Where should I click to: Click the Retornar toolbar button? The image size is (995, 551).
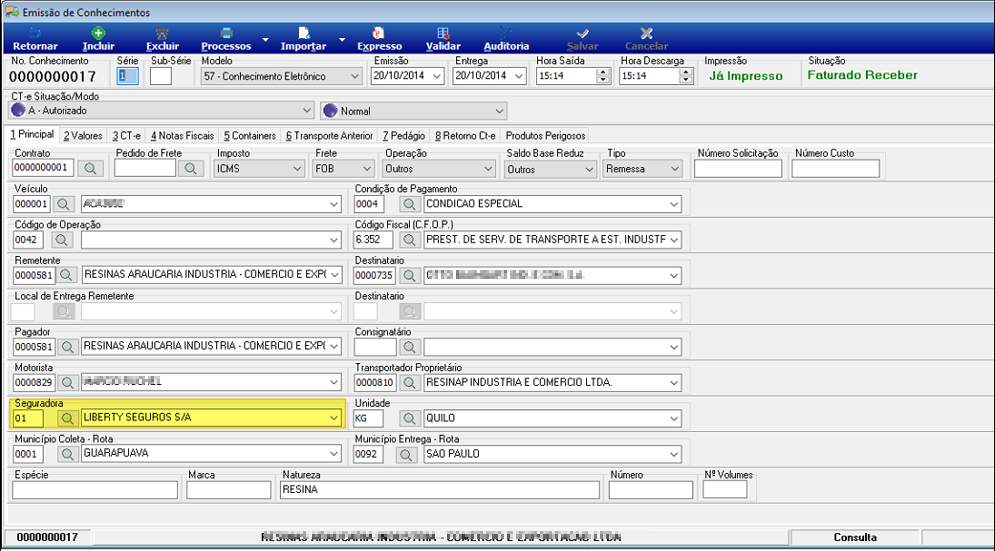click(35, 39)
